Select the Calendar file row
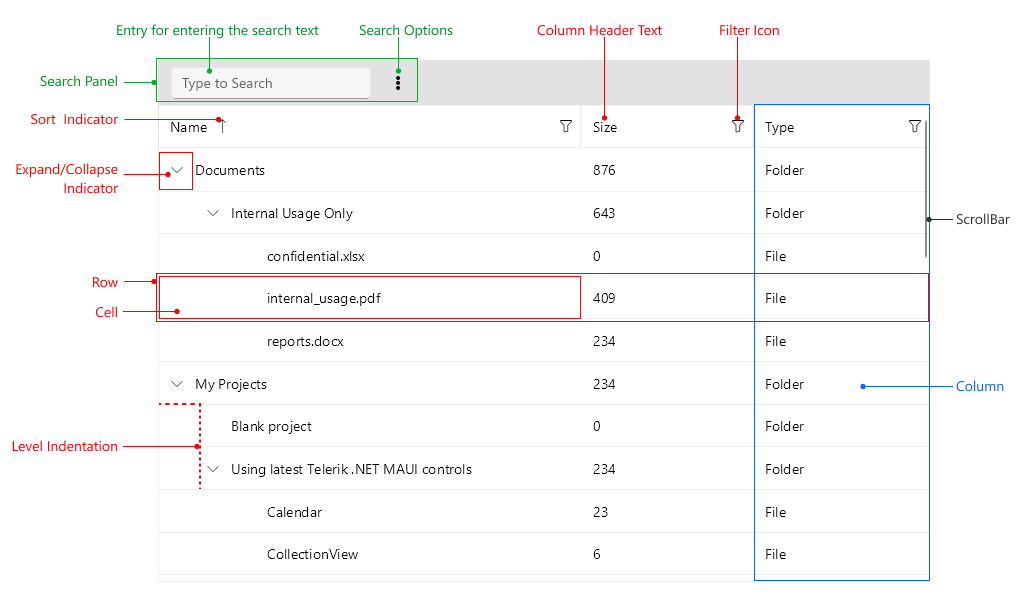Image resolution: width=1020 pixels, height=598 pixels. [x=294, y=512]
